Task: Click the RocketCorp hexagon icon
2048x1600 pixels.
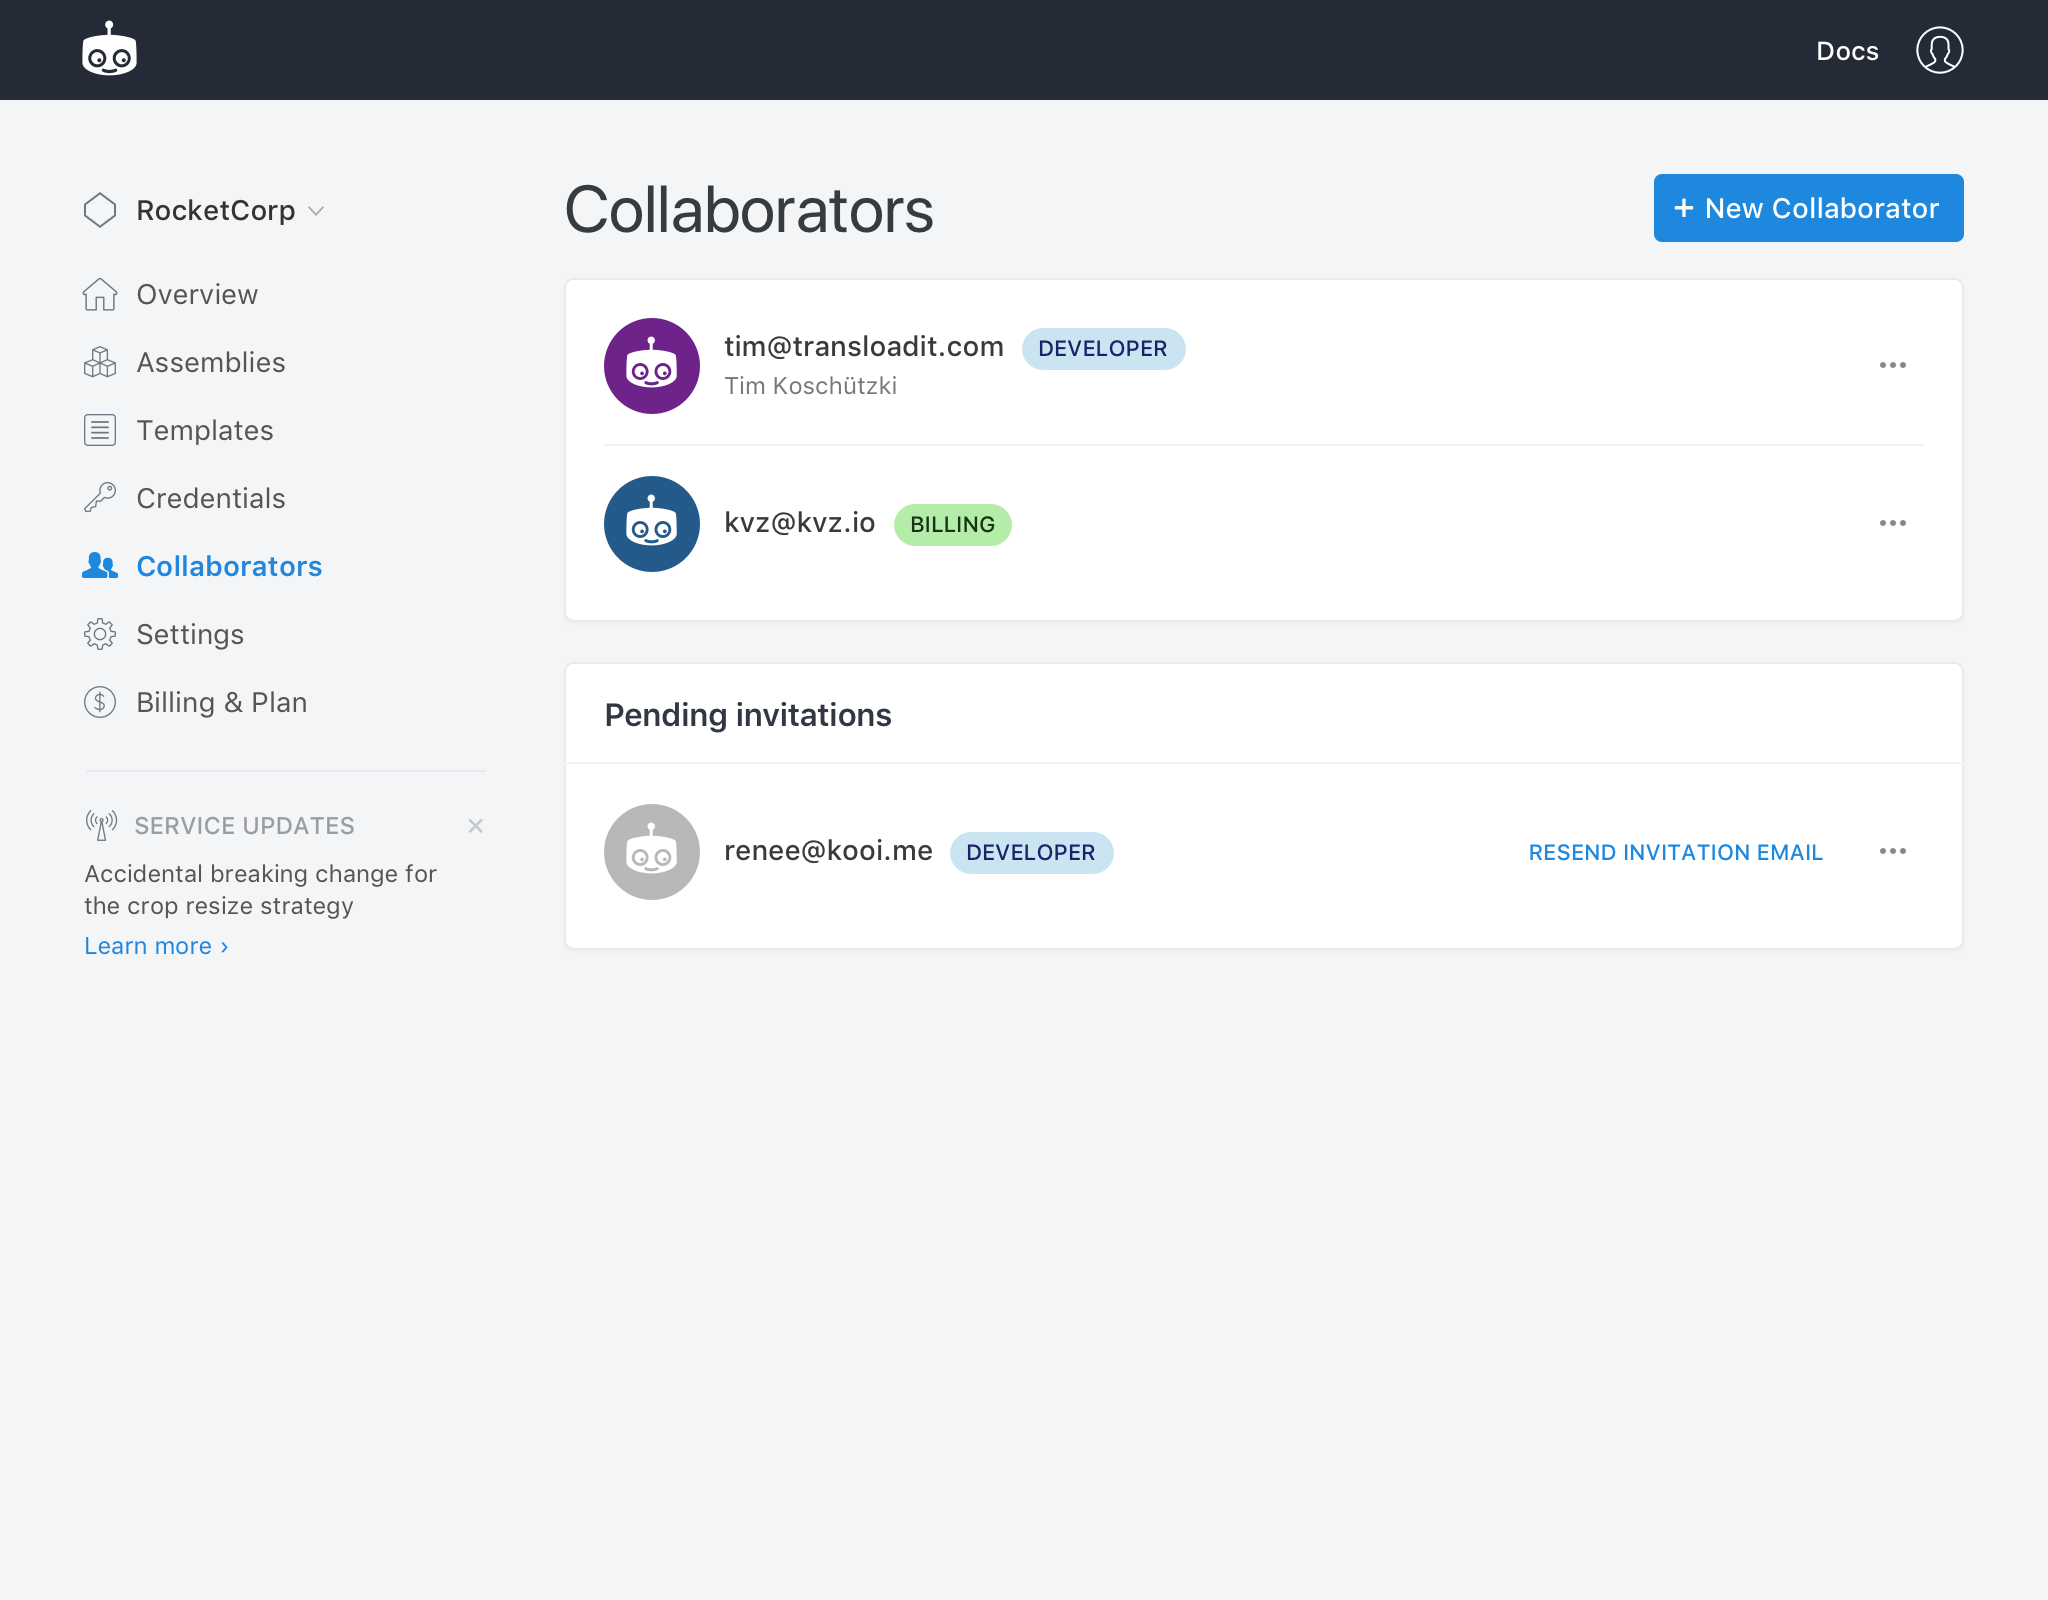Action: click(x=100, y=210)
